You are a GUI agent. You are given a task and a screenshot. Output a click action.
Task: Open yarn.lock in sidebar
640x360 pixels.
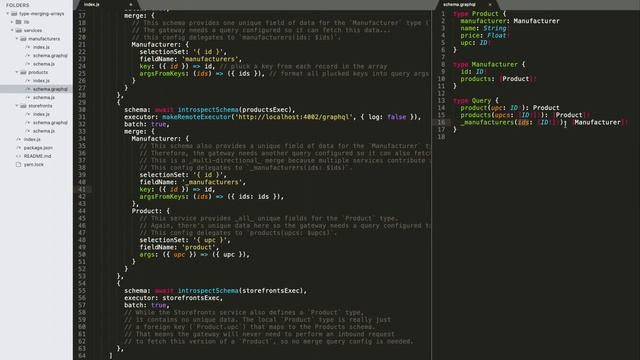point(33,164)
